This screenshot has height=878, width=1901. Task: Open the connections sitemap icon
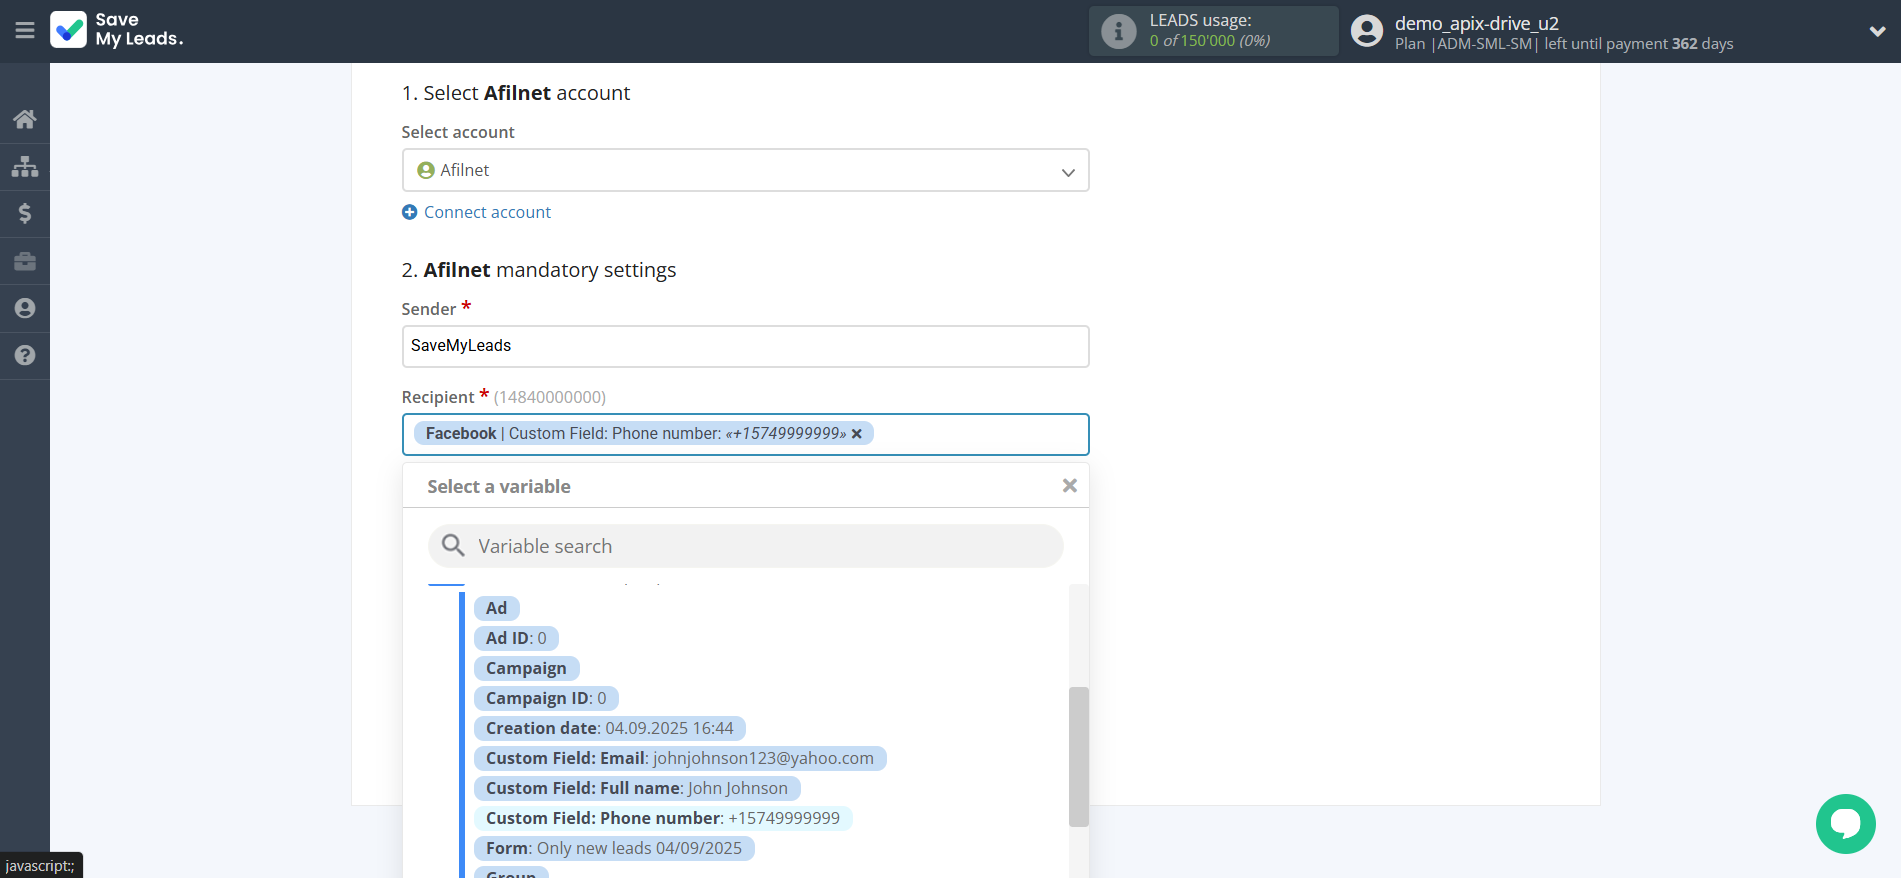point(25,166)
